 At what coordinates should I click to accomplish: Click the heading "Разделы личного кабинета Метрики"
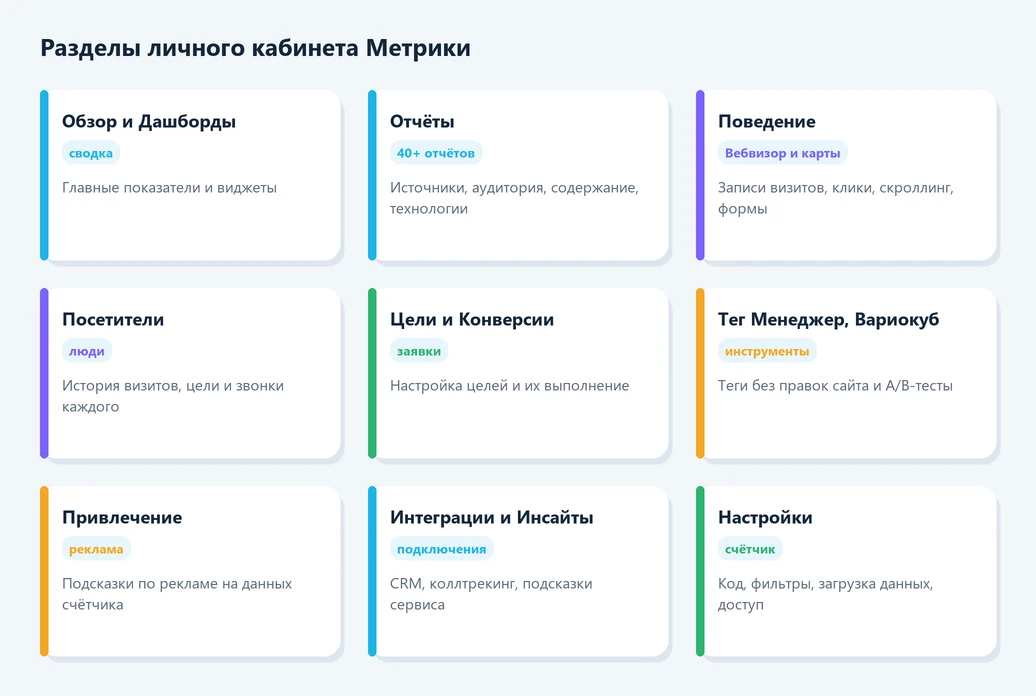point(255,48)
